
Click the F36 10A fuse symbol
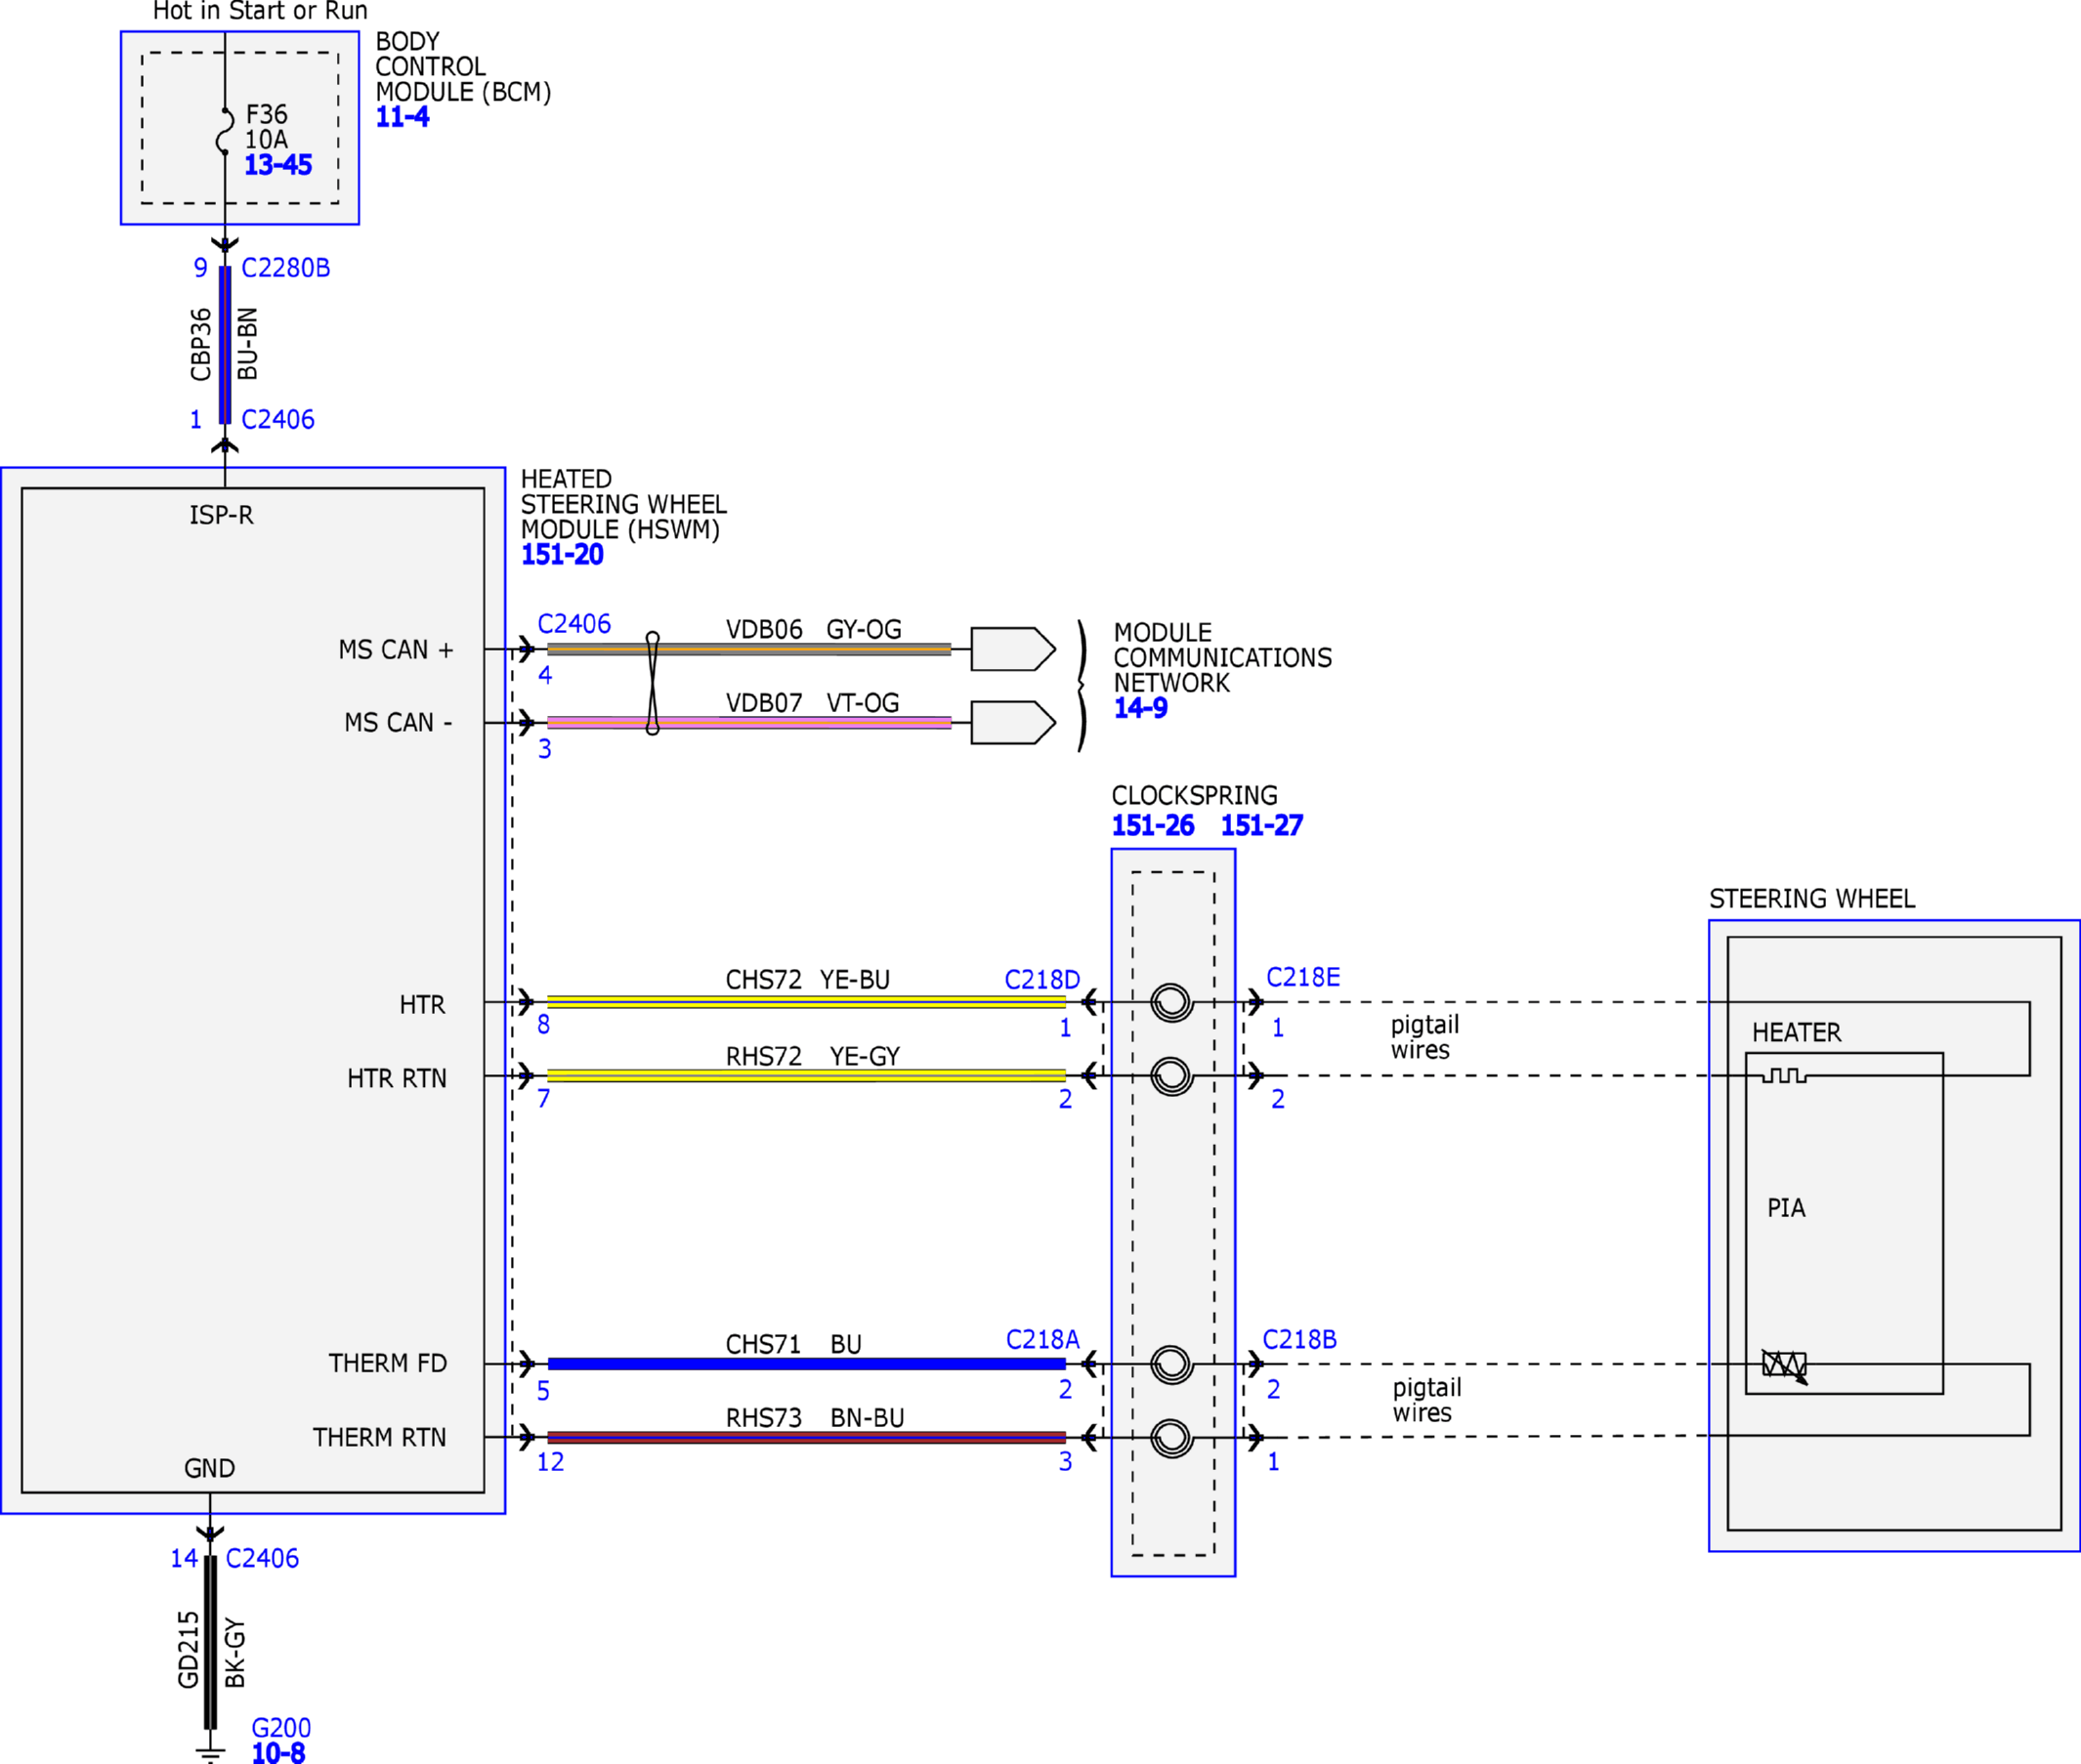tap(225, 131)
